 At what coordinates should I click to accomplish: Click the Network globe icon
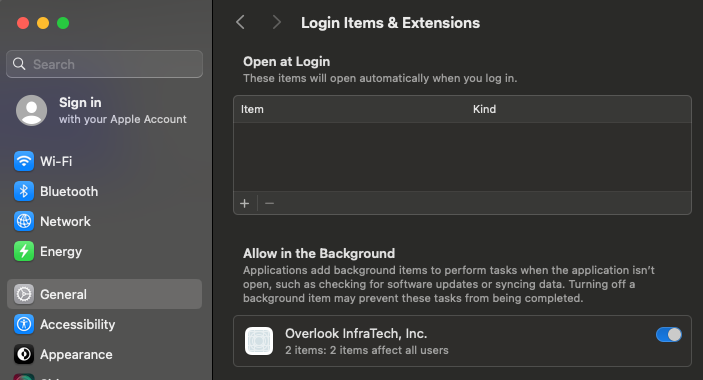[x=24, y=221]
